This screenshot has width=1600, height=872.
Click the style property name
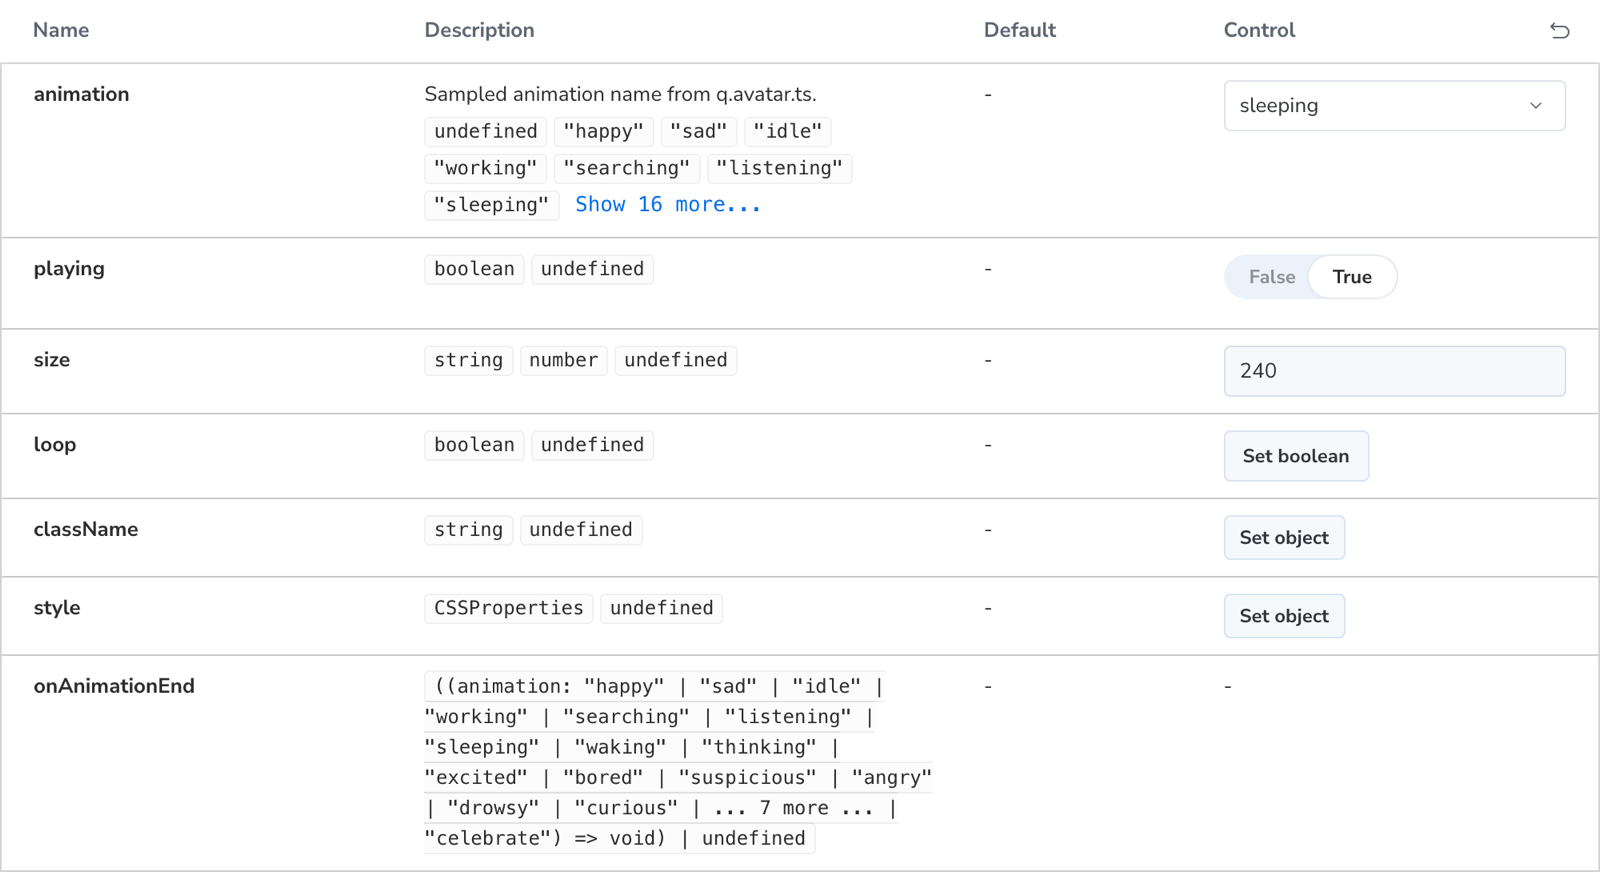57,607
